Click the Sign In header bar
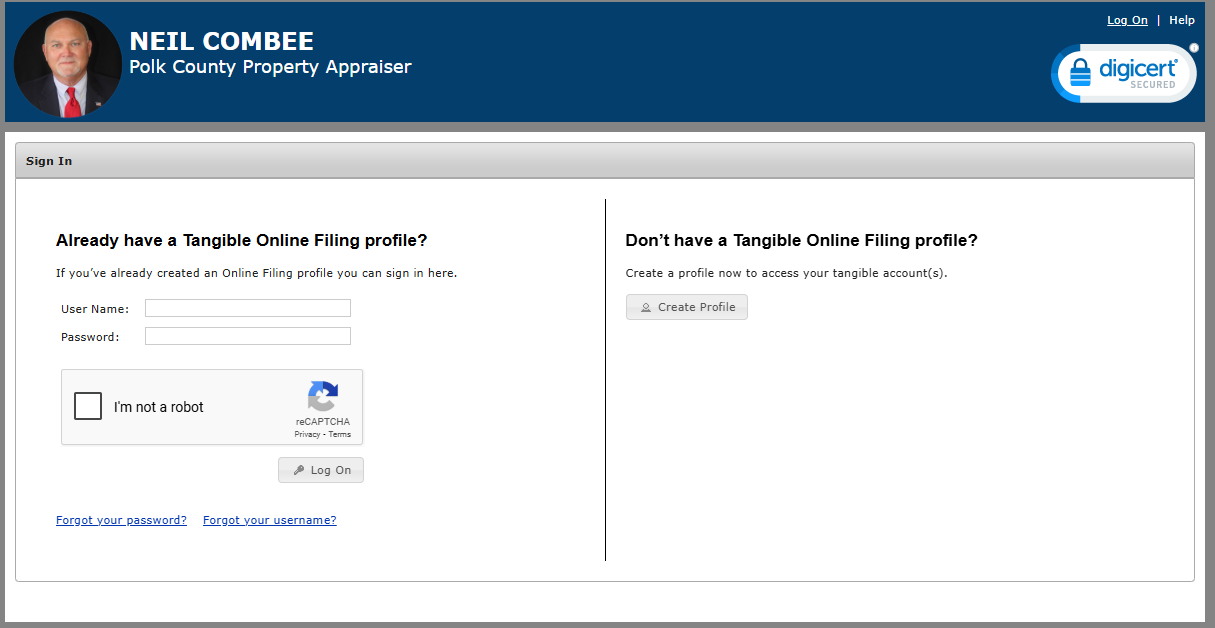 [x=49, y=160]
